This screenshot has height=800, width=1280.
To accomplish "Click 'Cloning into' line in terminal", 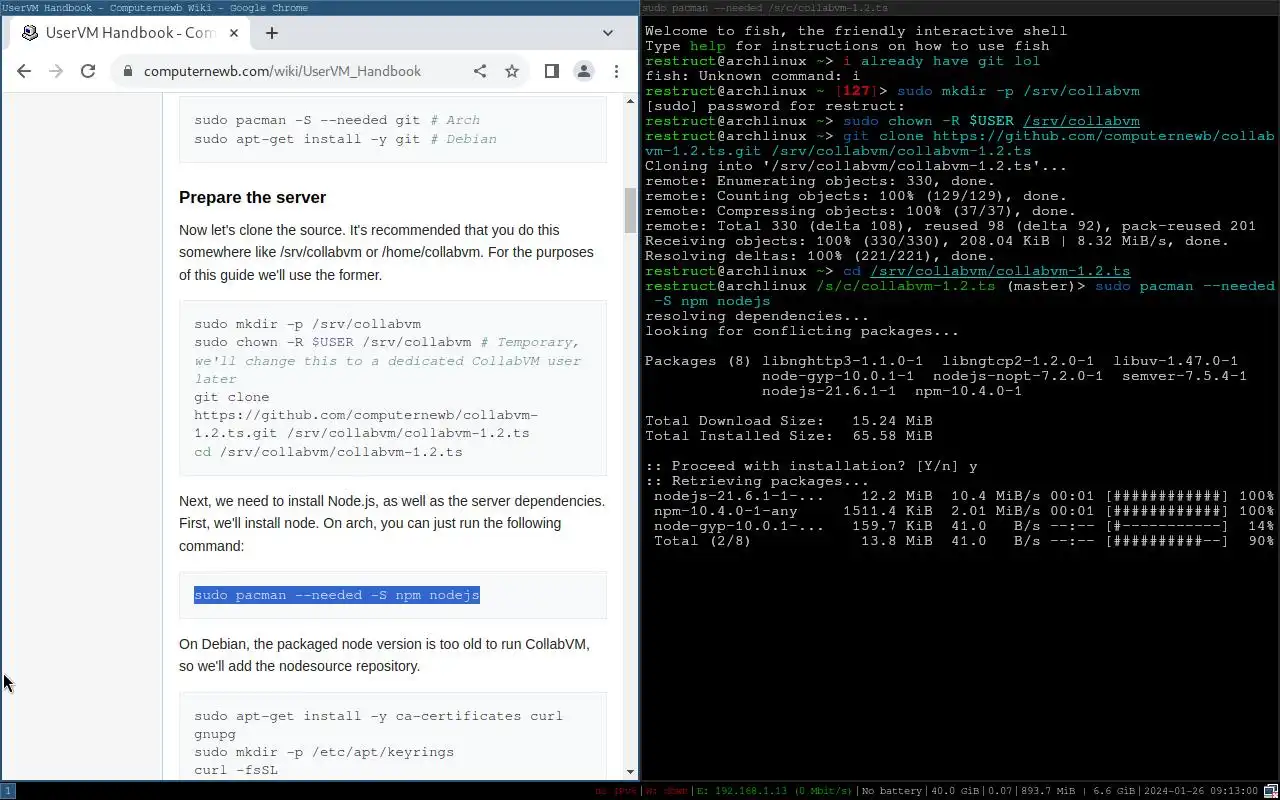I will tap(856, 166).
